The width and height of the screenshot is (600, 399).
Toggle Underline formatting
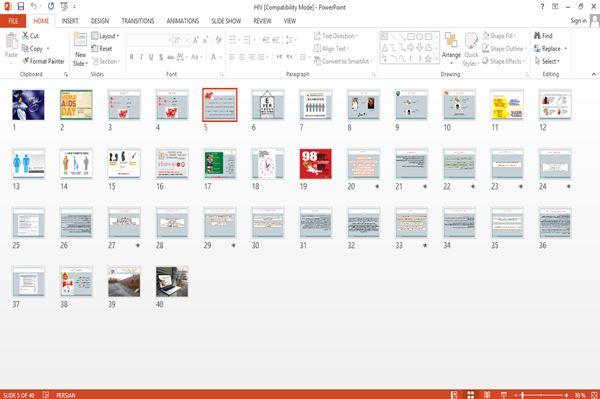(151, 57)
